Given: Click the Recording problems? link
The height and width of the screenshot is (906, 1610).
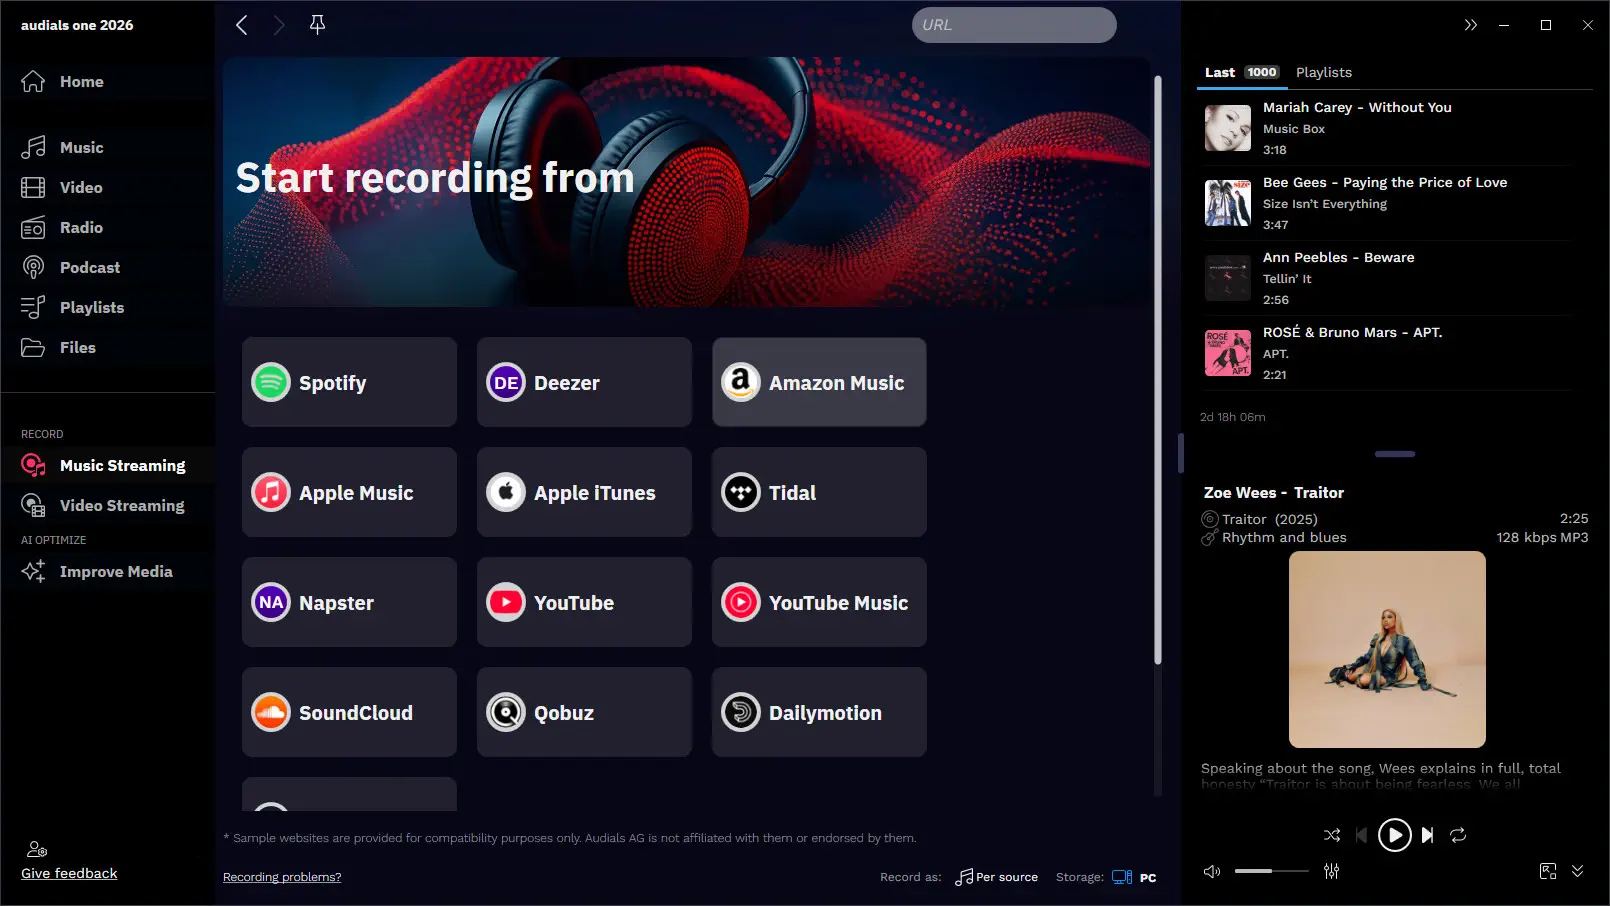Looking at the screenshot, I should click(282, 877).
